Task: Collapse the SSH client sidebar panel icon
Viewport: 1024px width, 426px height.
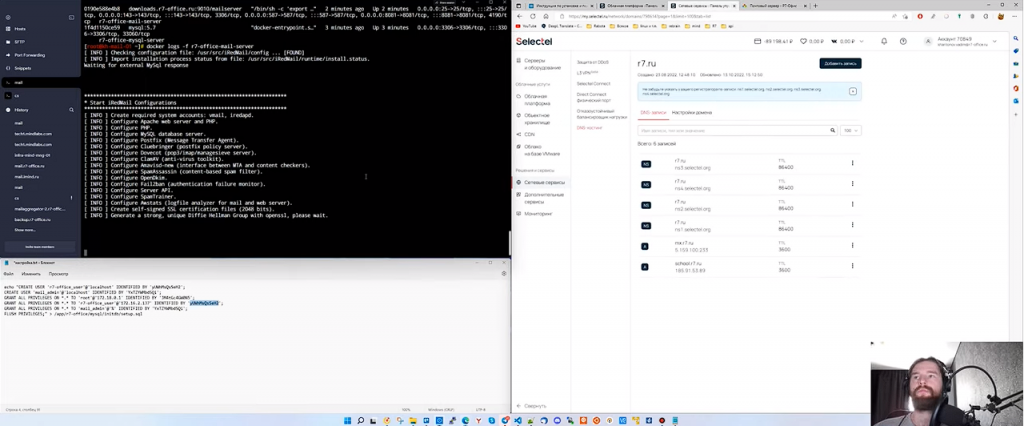Action: (x=72, y=17)
